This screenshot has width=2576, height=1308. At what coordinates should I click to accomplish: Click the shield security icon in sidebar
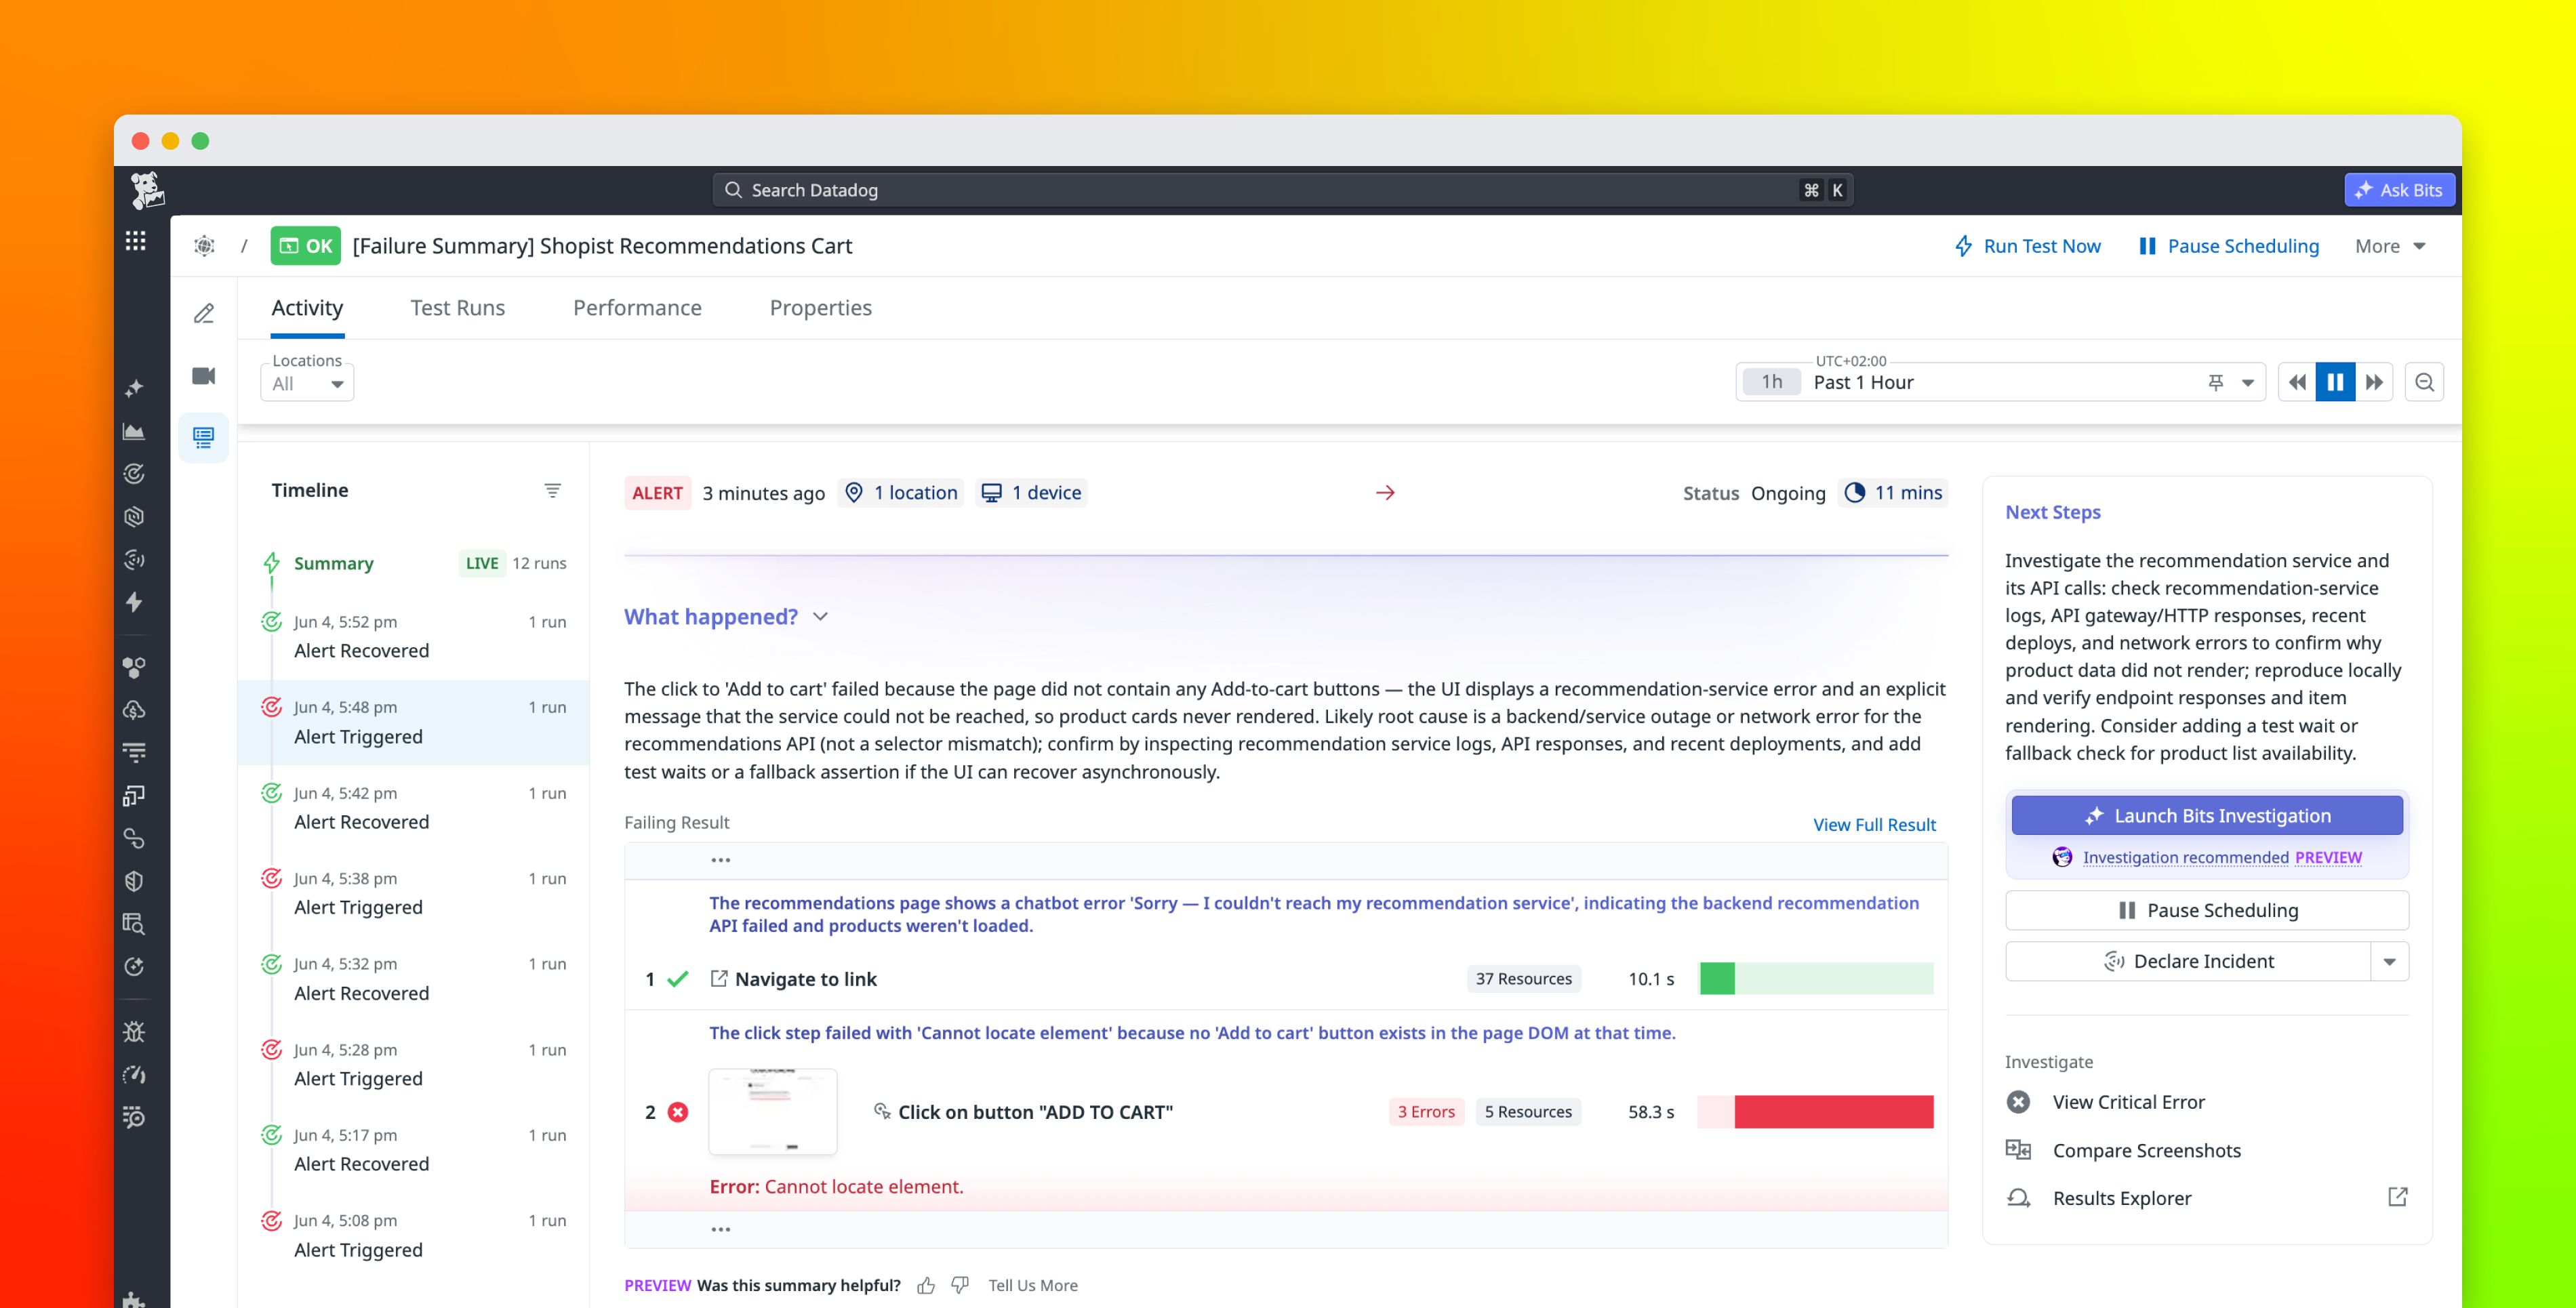pos(134,881)
